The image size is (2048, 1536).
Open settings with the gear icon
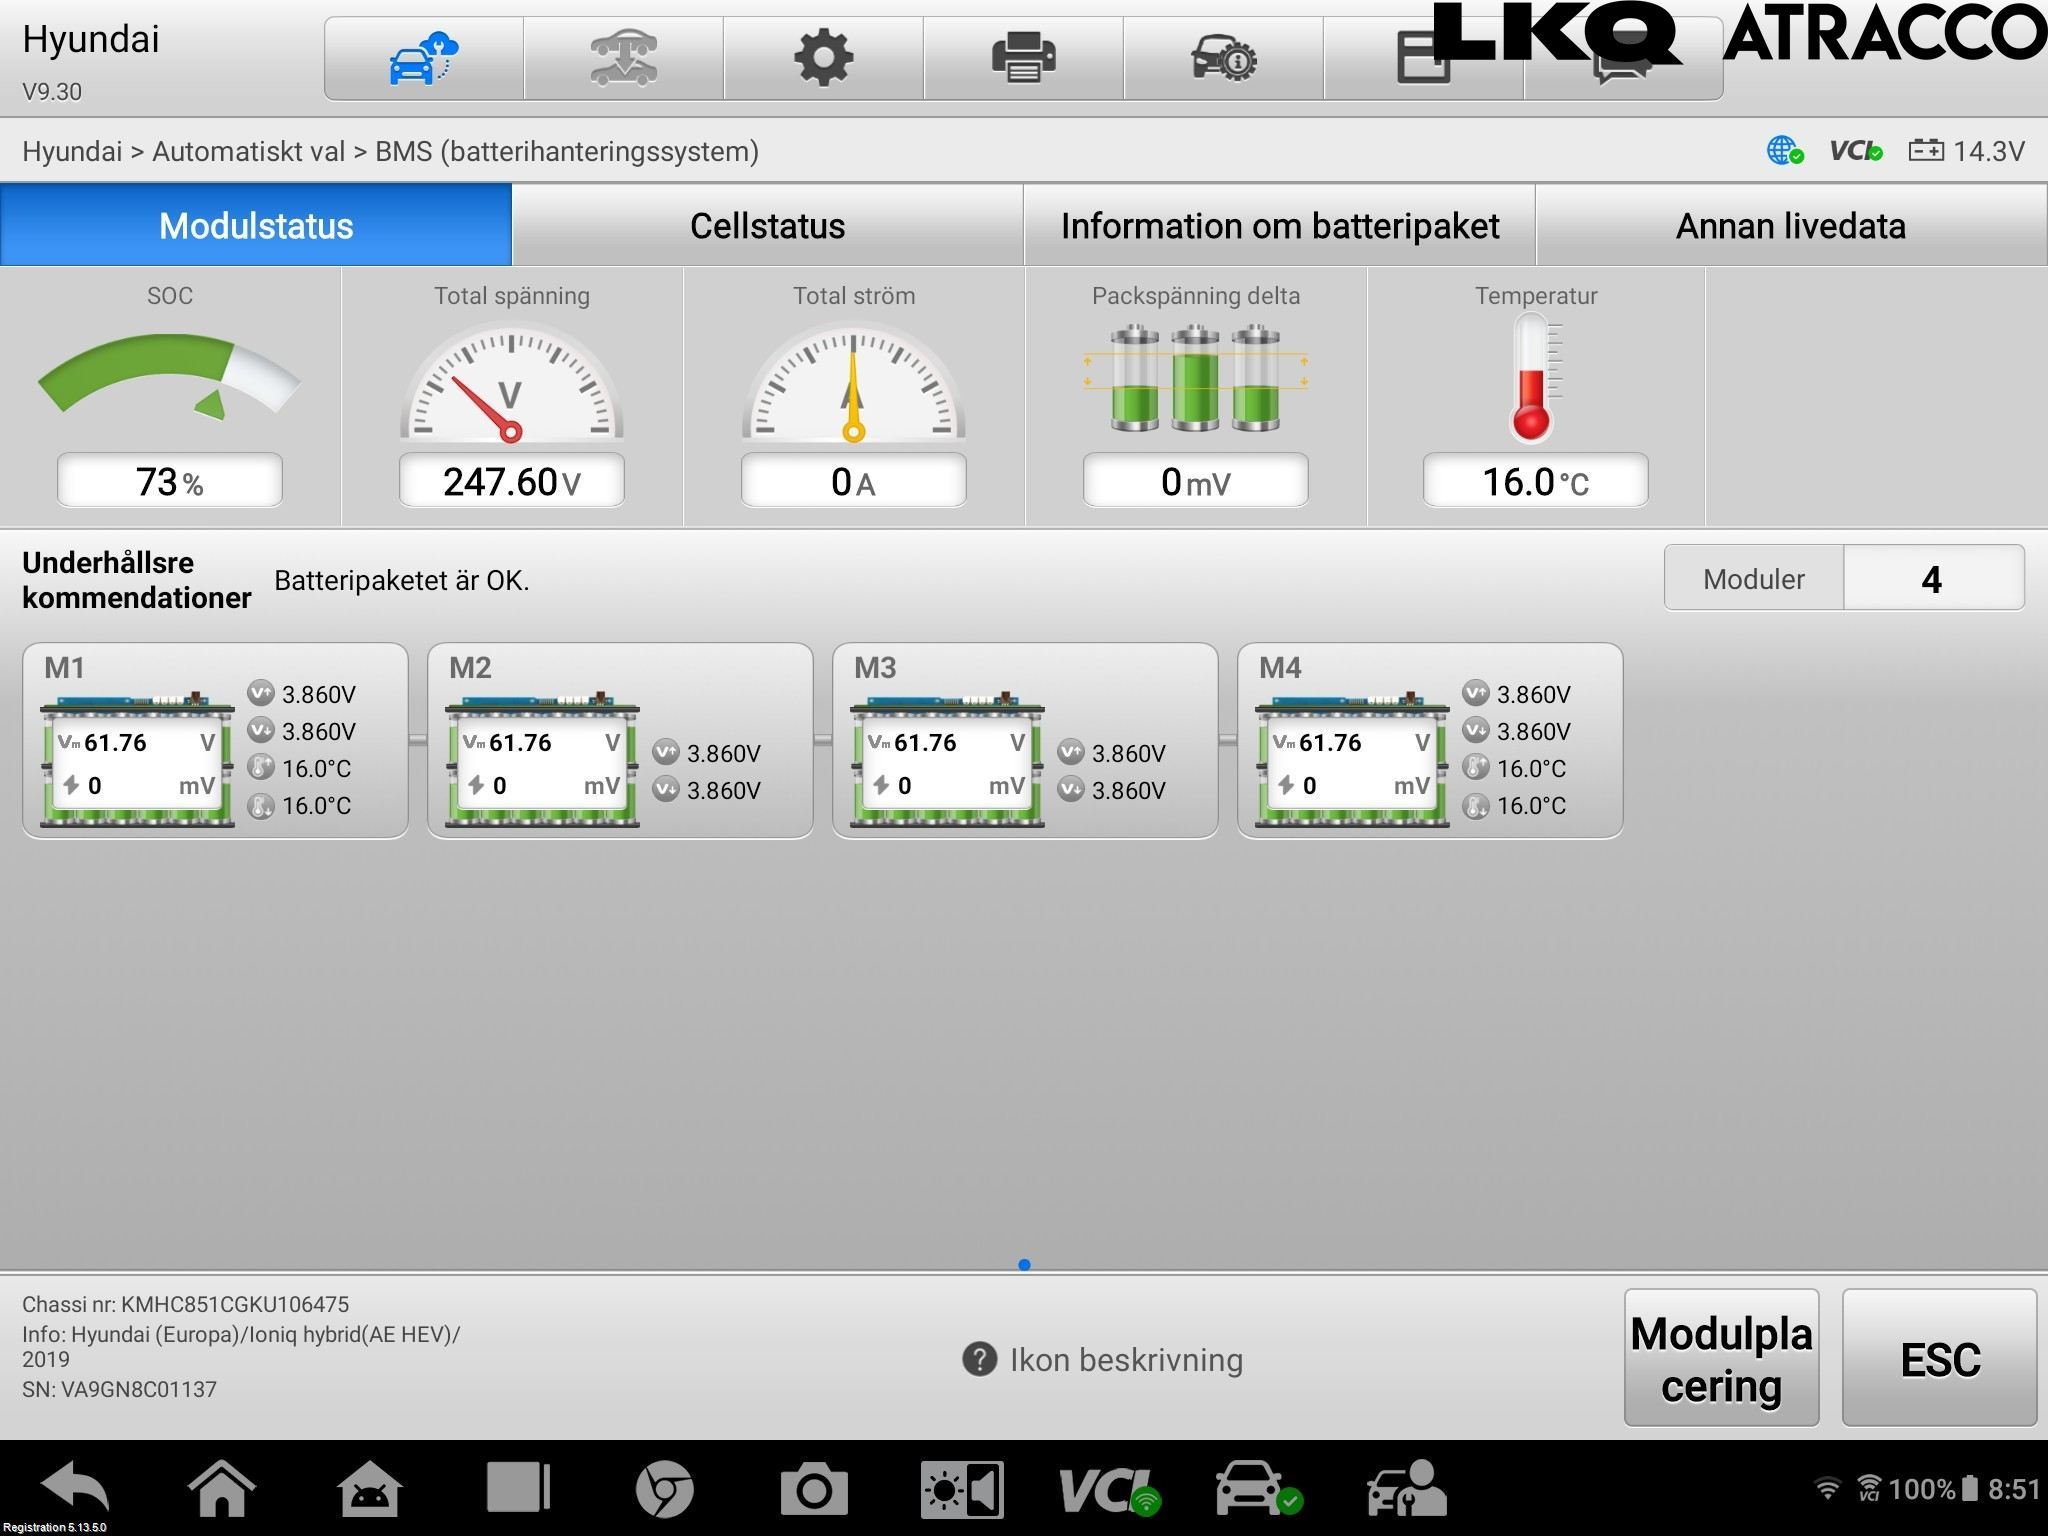[x=823, y=58]
